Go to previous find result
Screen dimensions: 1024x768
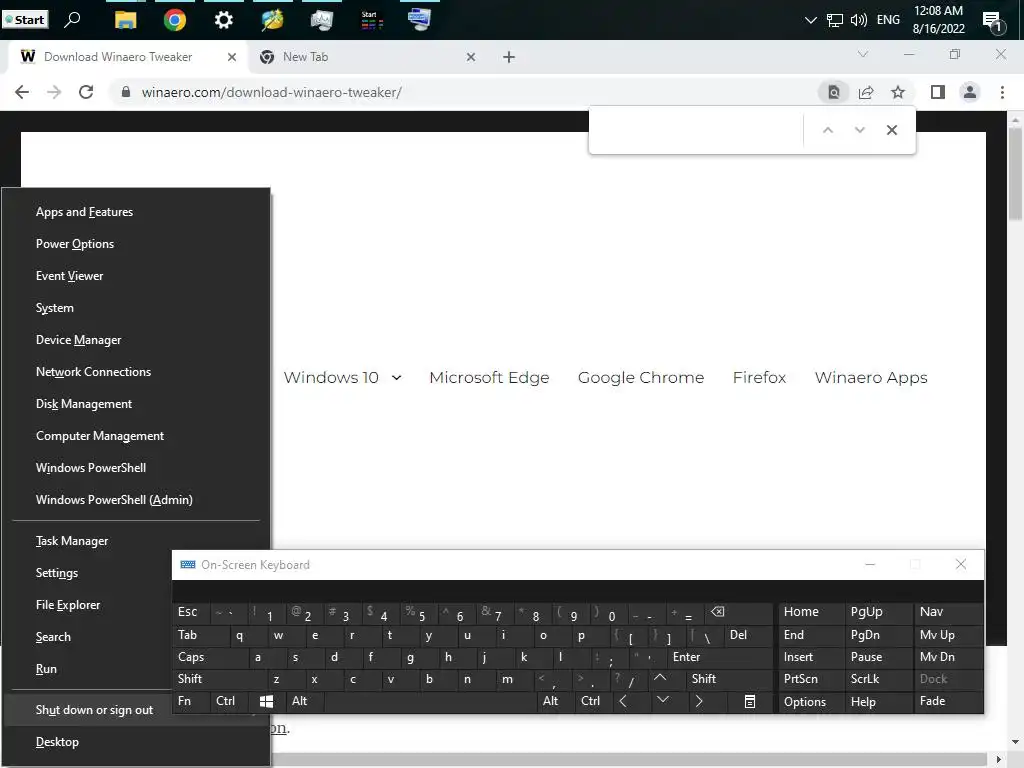pyautogui.click(x=827, y=130)
